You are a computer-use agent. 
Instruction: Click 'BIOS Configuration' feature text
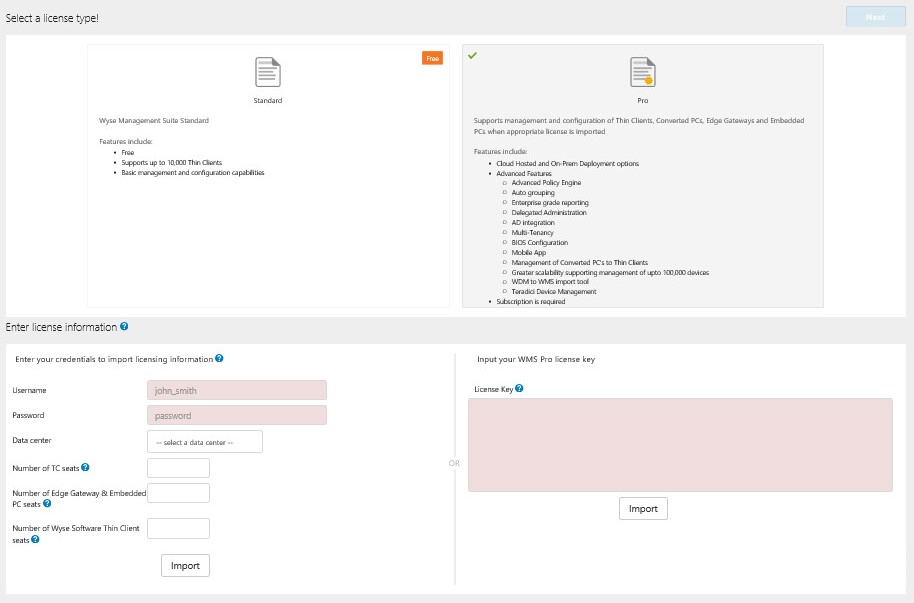coord(539,242)
